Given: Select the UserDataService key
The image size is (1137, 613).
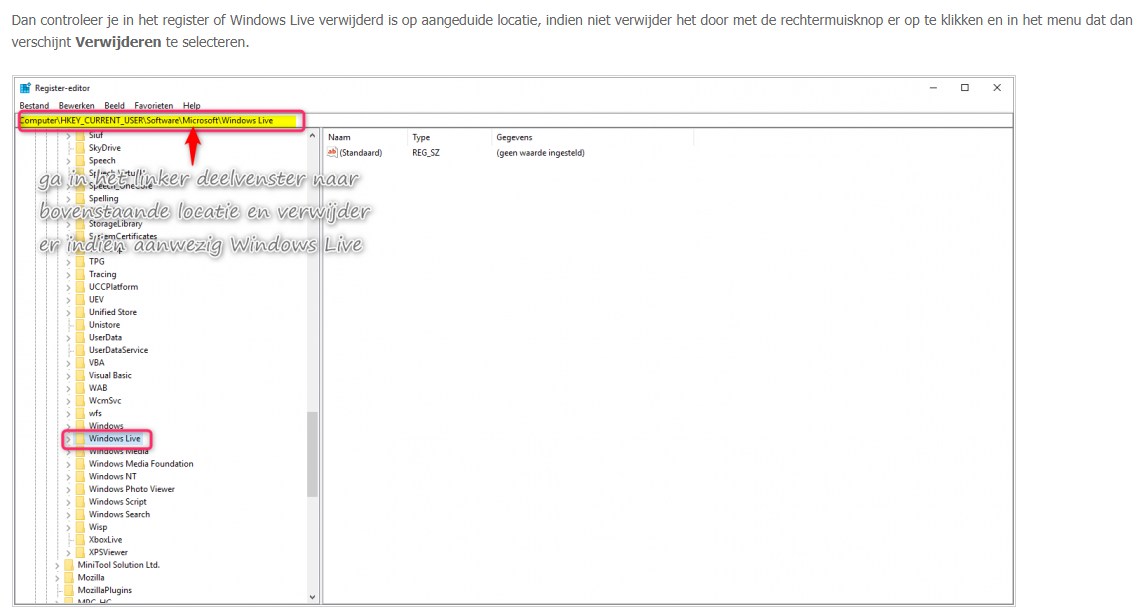Looking at the screenshot, I should pyautogui.click(x=118, y=350).
